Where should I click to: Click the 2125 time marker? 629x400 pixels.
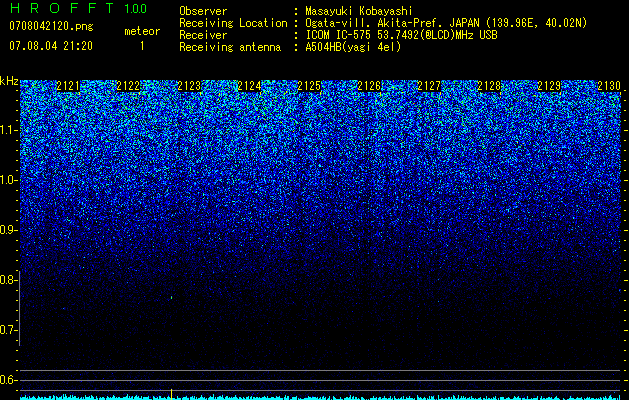[309, 86]
